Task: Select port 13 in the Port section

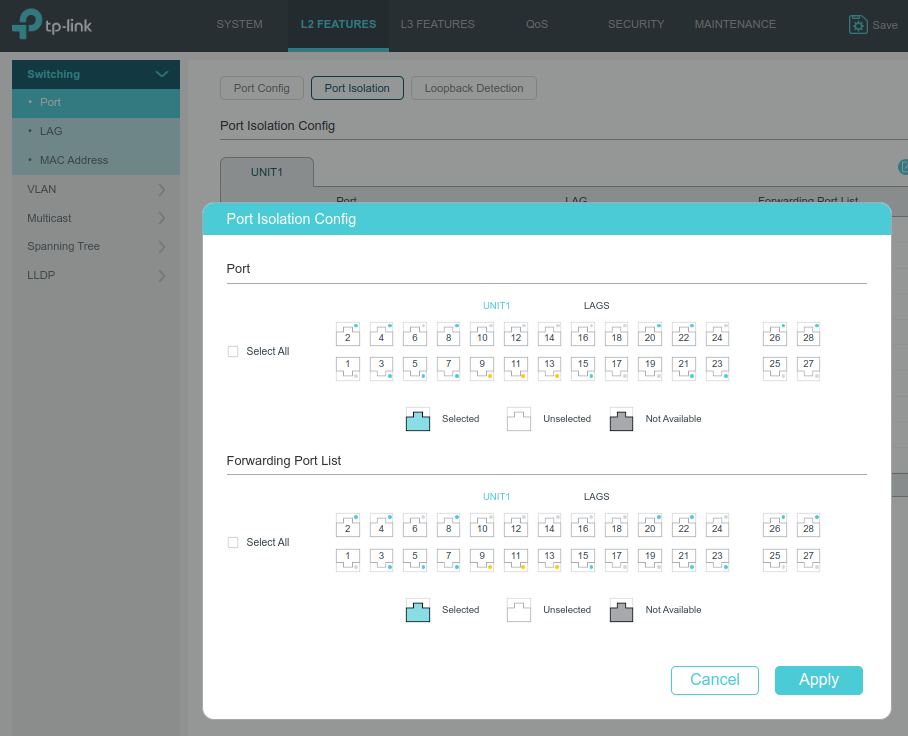Action: pyautogui.click(x=549, y=368)
